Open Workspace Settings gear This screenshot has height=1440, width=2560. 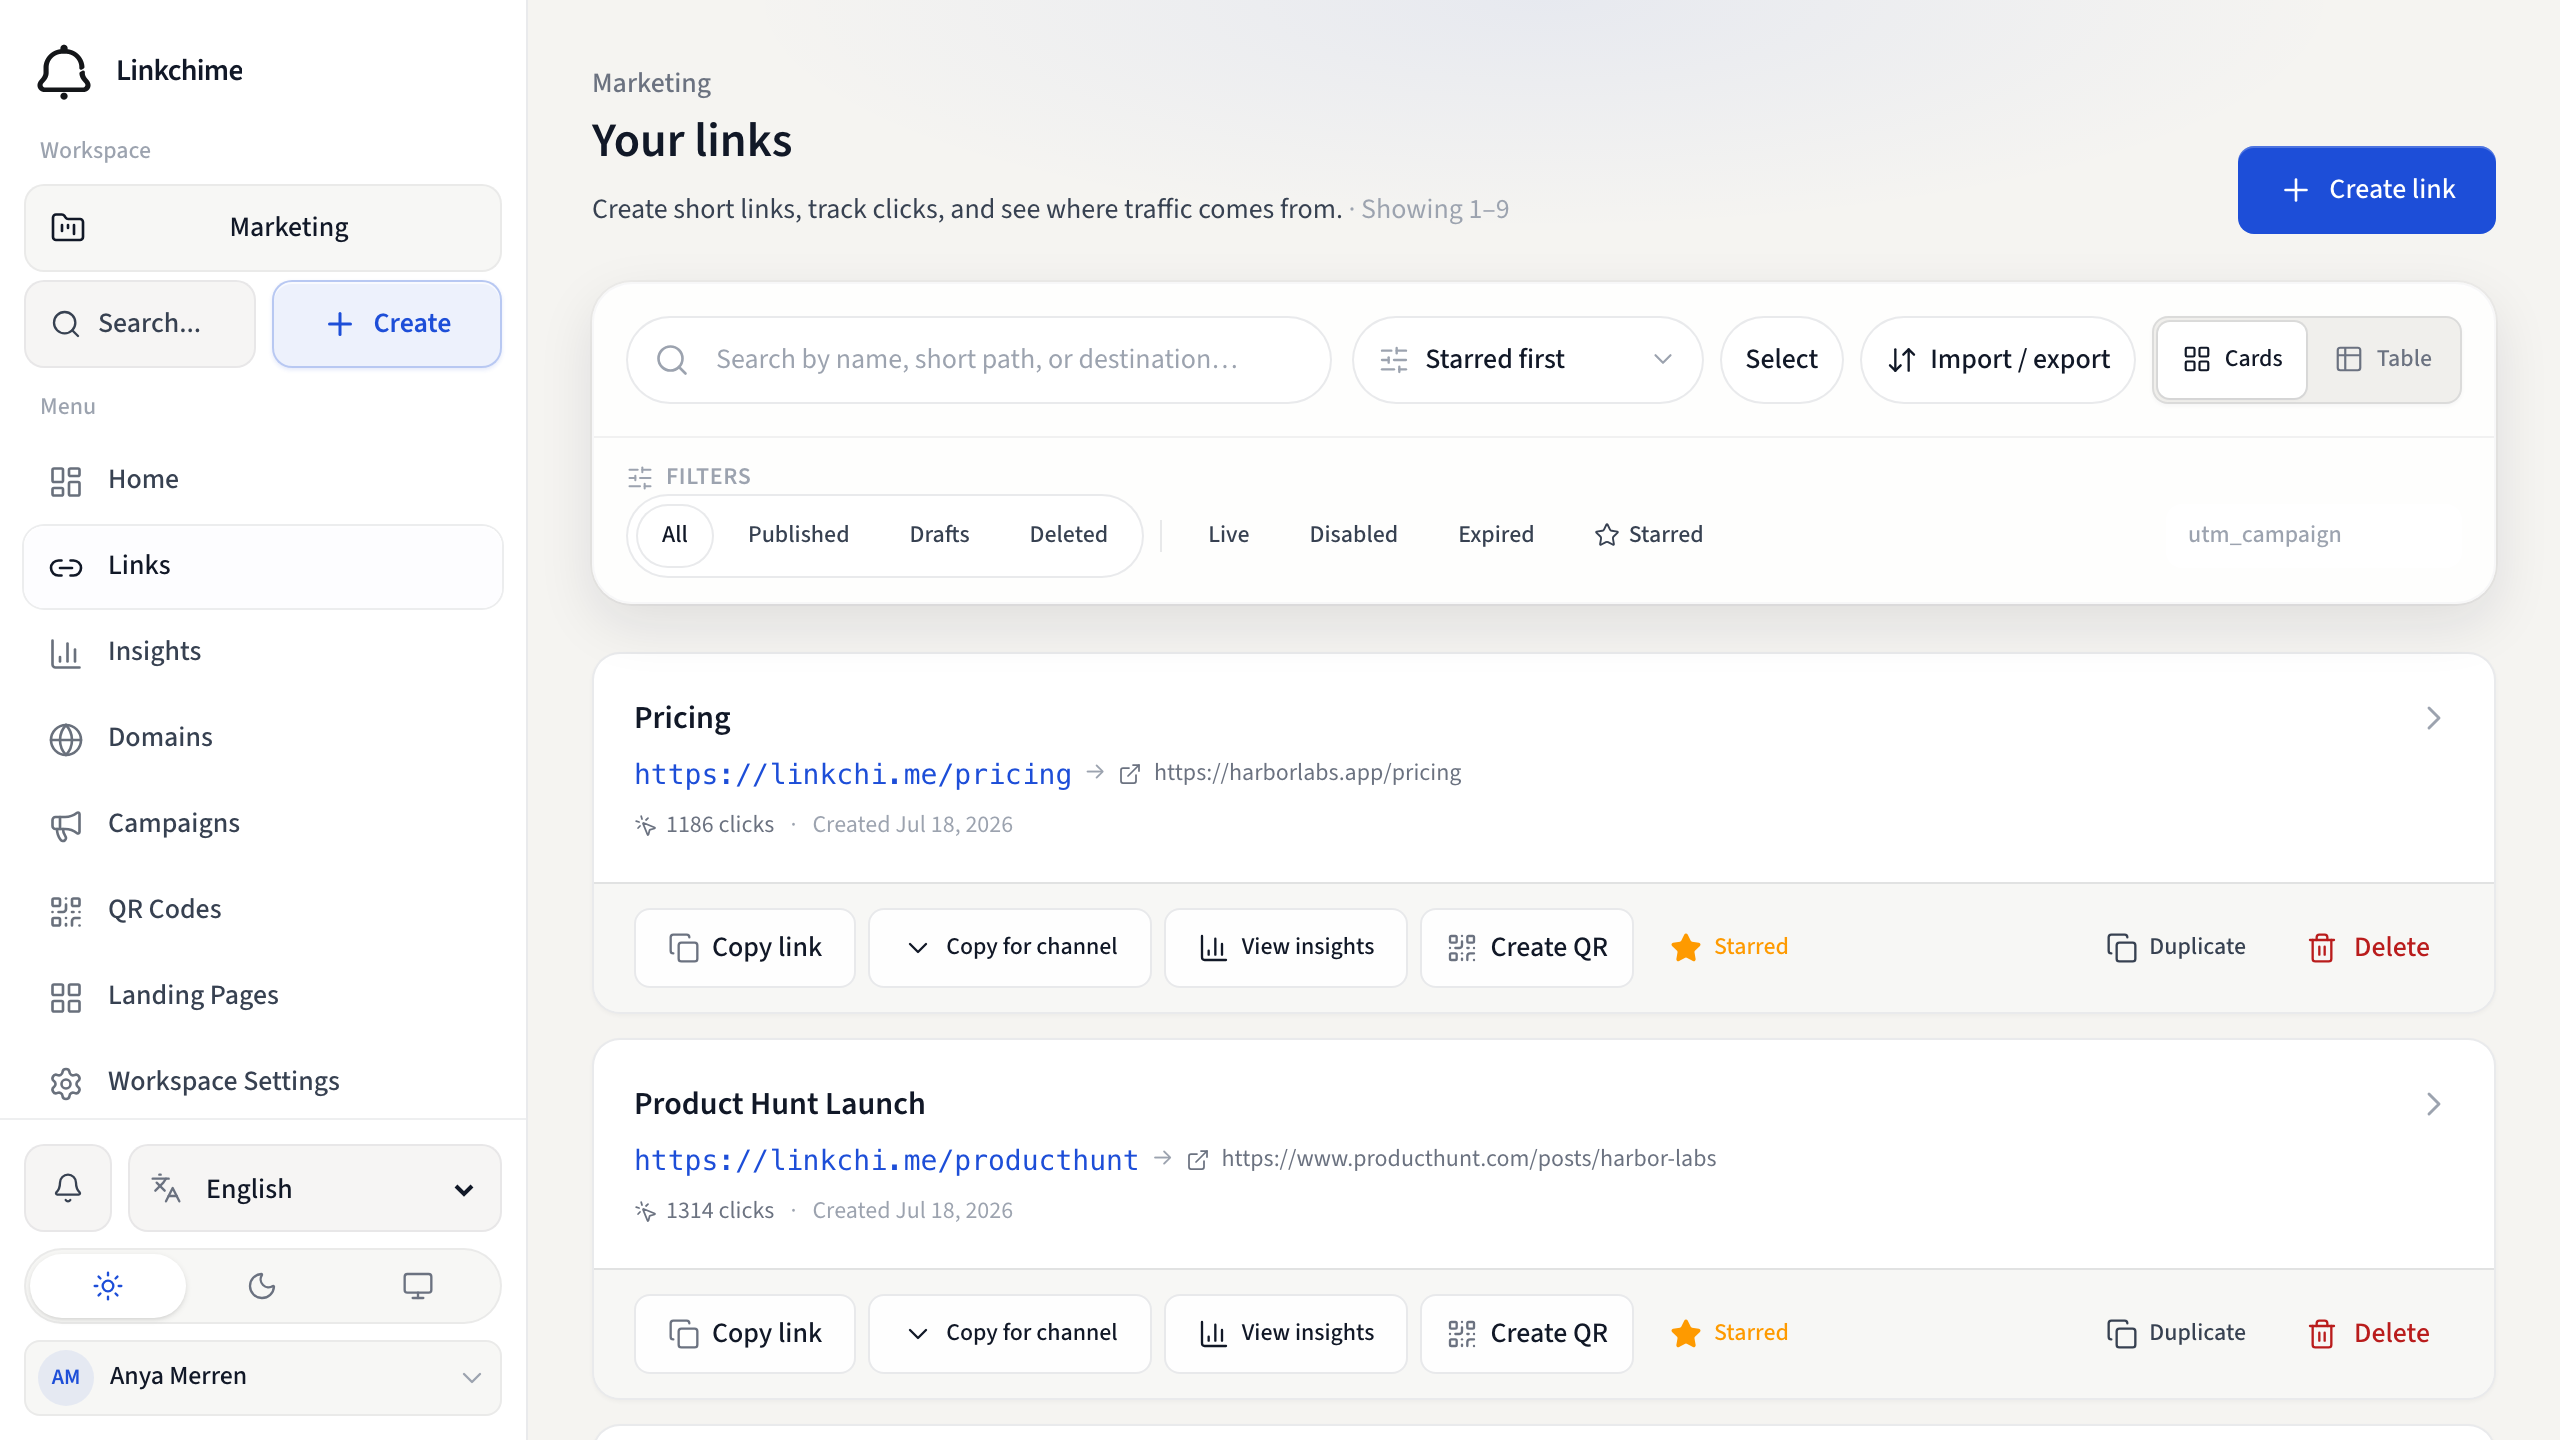(x=263, y=1082)
